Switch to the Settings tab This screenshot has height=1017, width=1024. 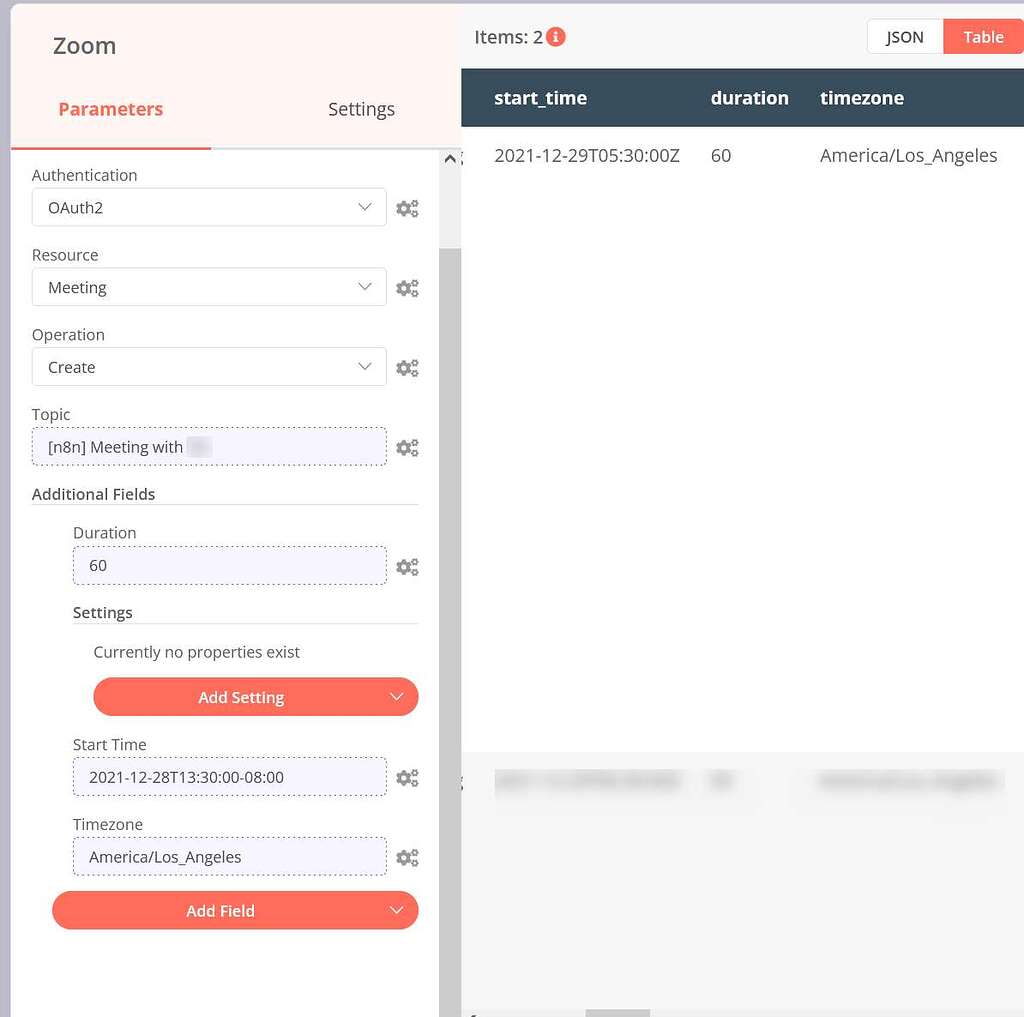click(x=361, y=109)
